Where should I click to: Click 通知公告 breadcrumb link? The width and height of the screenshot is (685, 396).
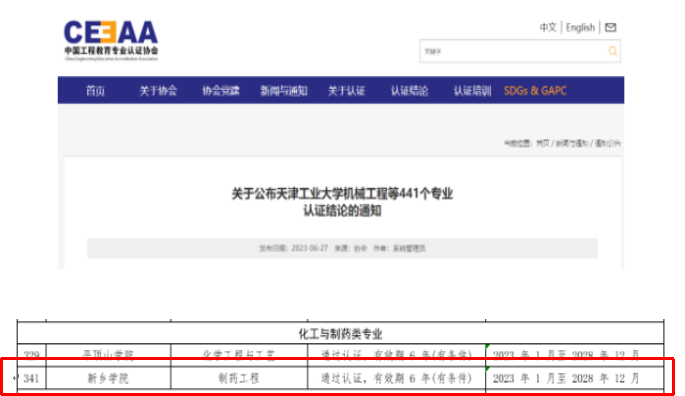pyautogui.click(x=608, y=143)
